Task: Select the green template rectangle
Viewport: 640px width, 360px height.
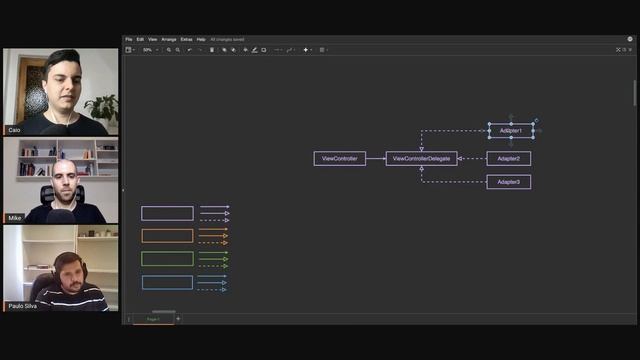Action: click(167, 259)
